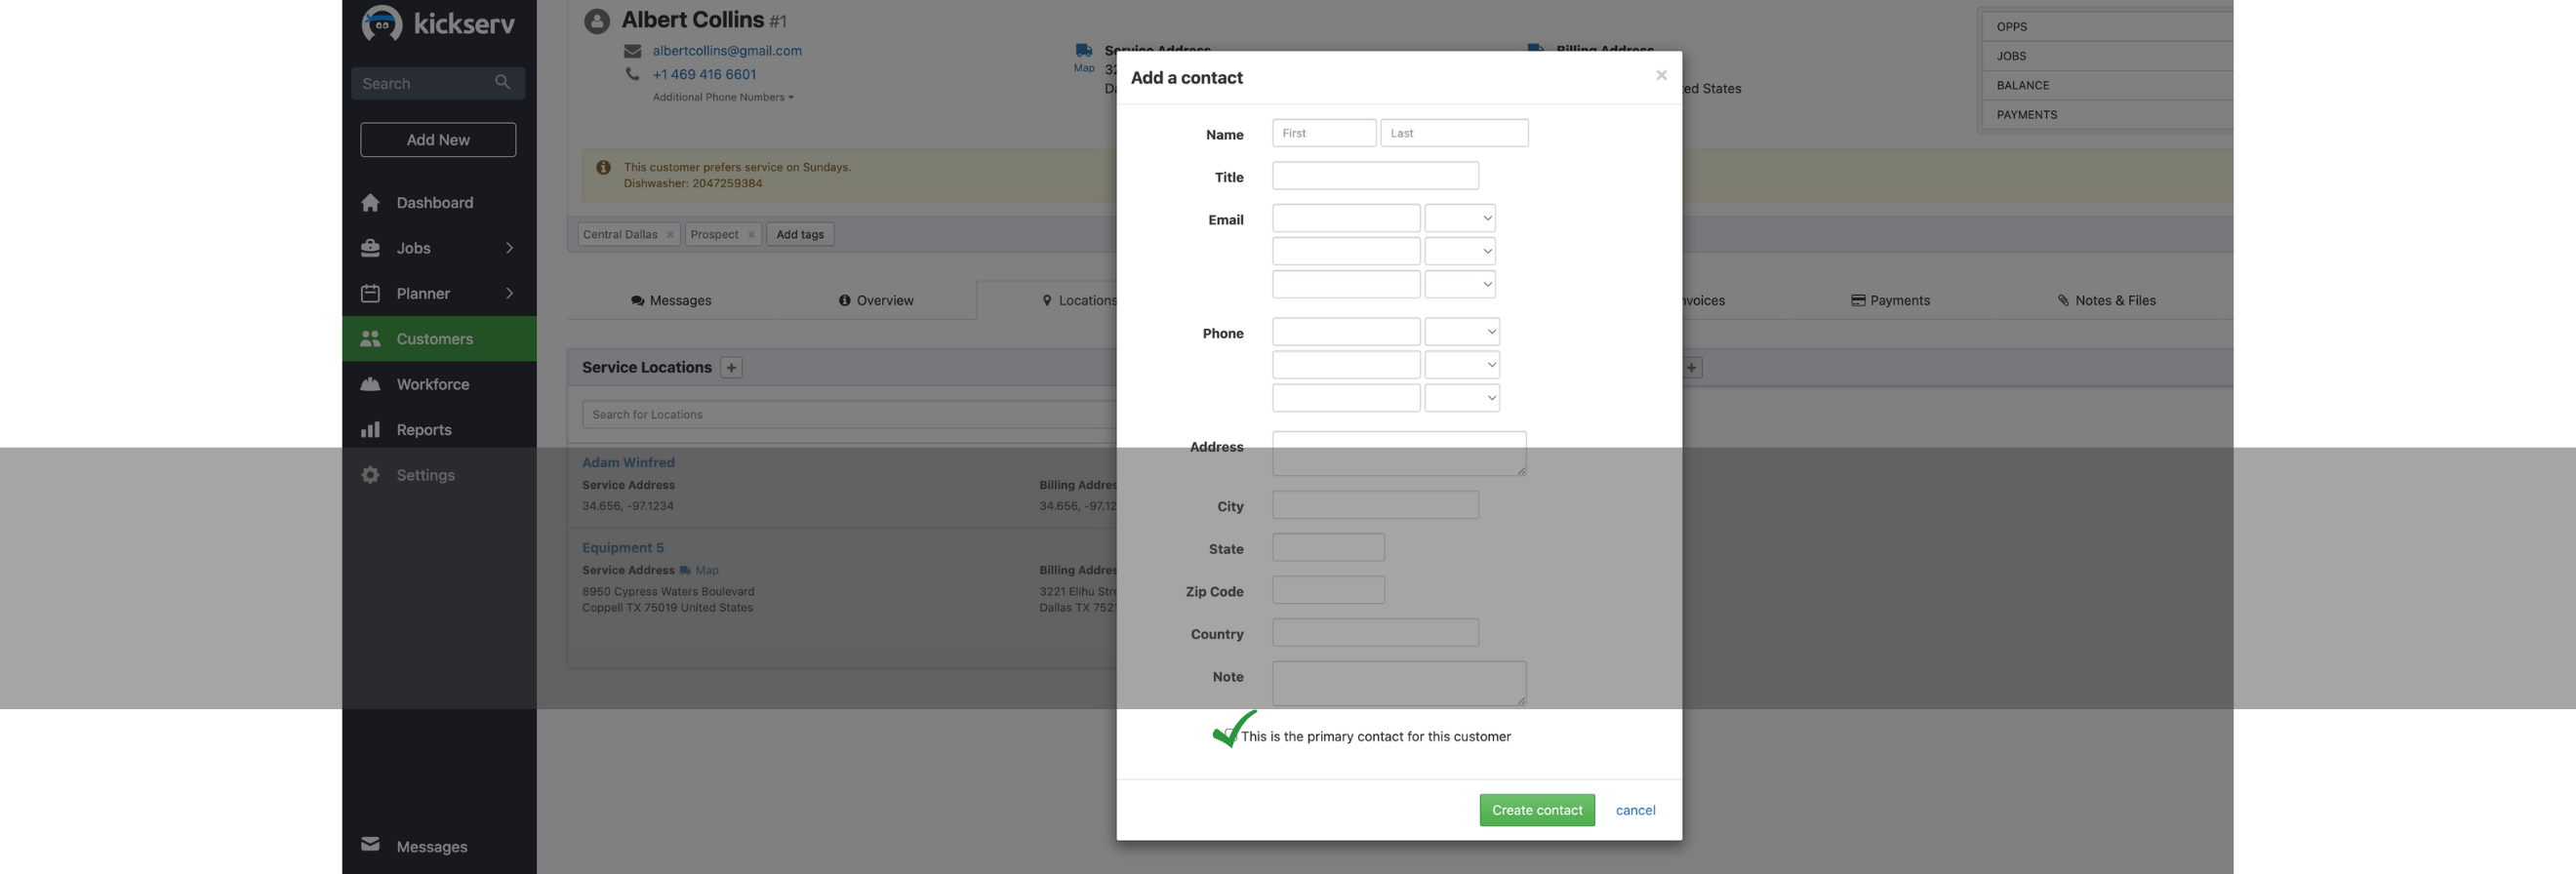Close the Add a contact dialog
This screenshot has height=874, width=2576.
(1661, 76)
